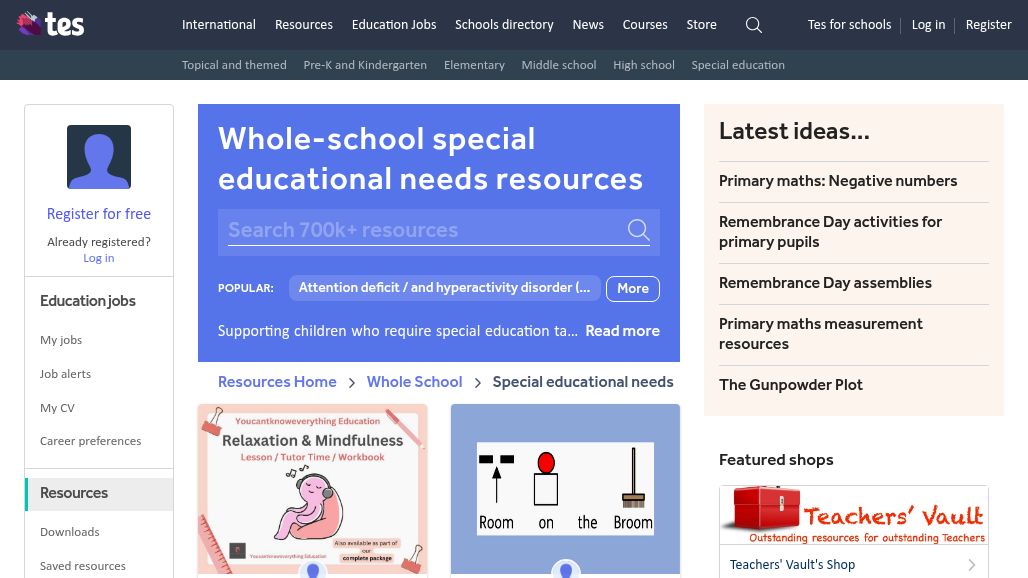Open the Relaxation & Mindfulness resource thumbnail
This screenshot has height=578, width=1028.
[312, 488]
